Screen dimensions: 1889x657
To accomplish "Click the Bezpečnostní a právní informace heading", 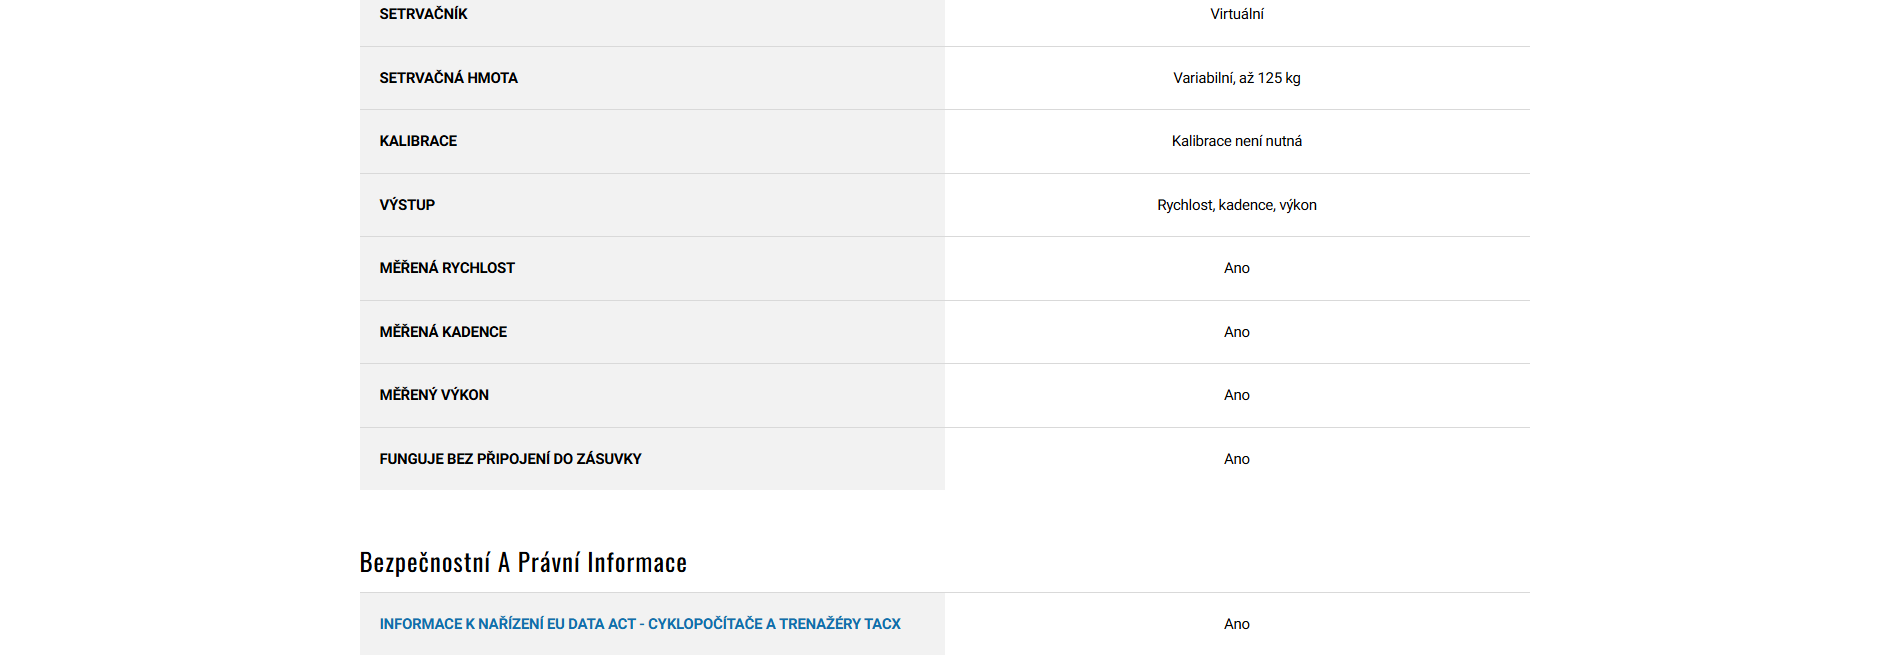I will [523, 563].
